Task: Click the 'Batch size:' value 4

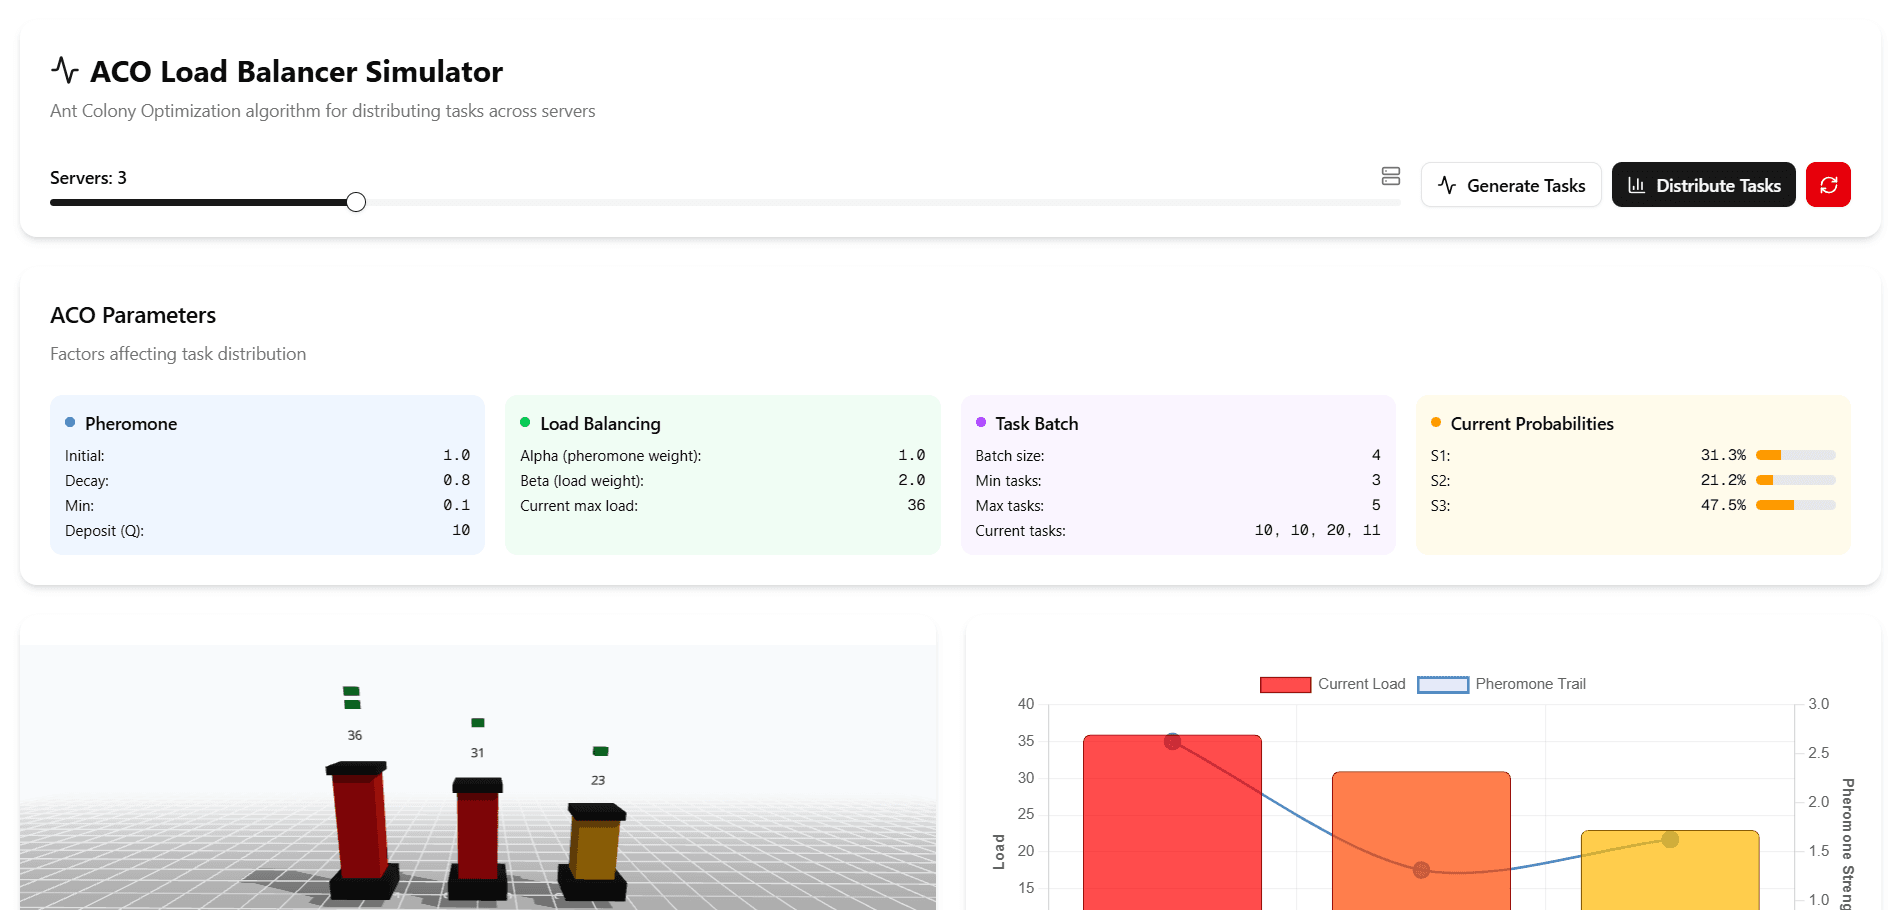Action: tap(1376, 455)
